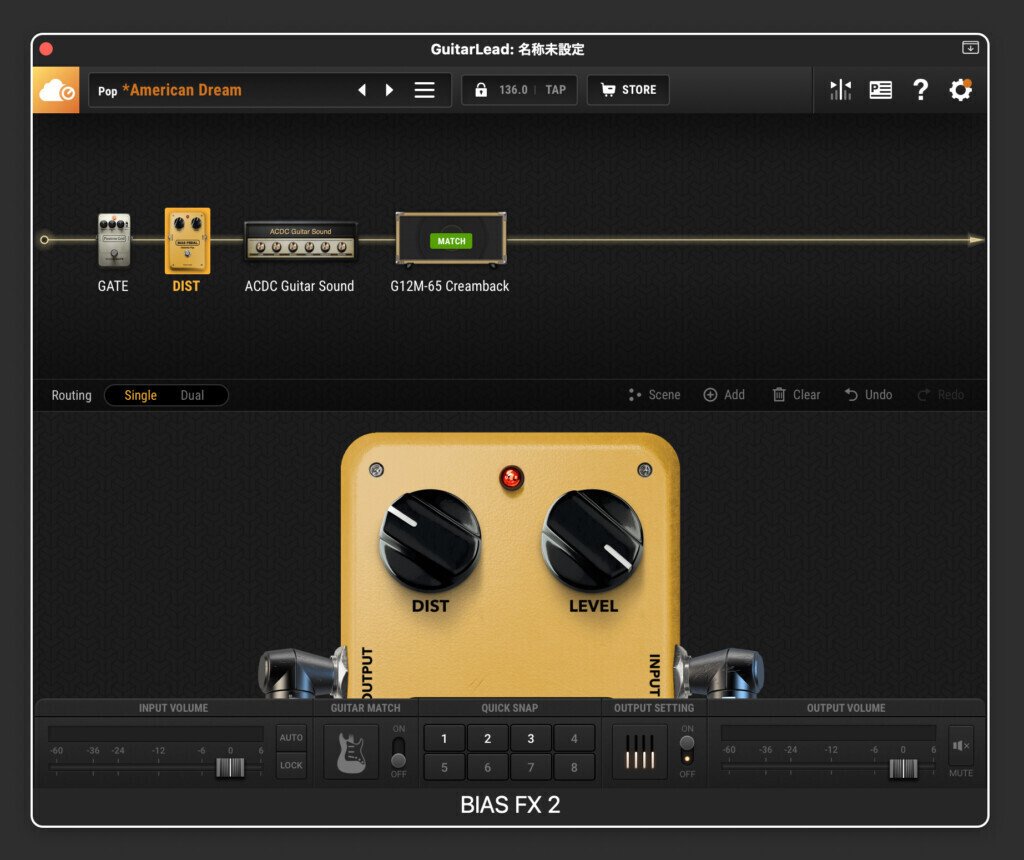Select the G12M-65 Creamback cabinet
The height and width of the screenshot is (860, 1024).
tap(451, 240)
